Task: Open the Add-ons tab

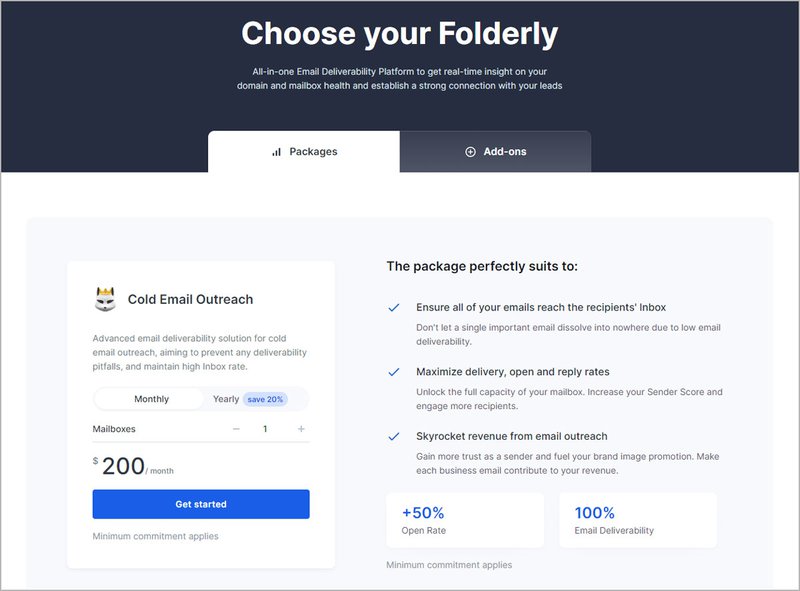Action: (x=495, y=151)
